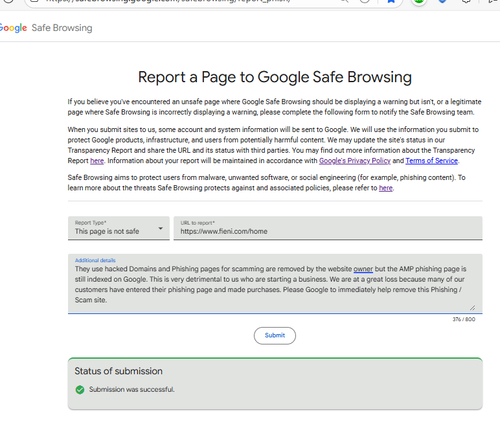Click inside the Additional details text box
This screenshot has width=500, height=437.
tap(275, 284)
